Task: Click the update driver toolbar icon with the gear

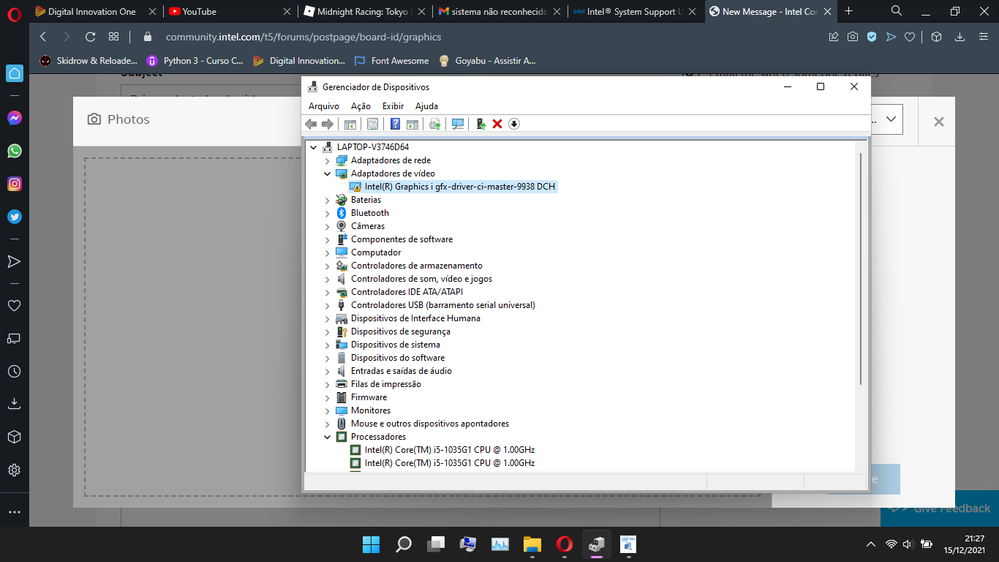Action: (435, 124)
